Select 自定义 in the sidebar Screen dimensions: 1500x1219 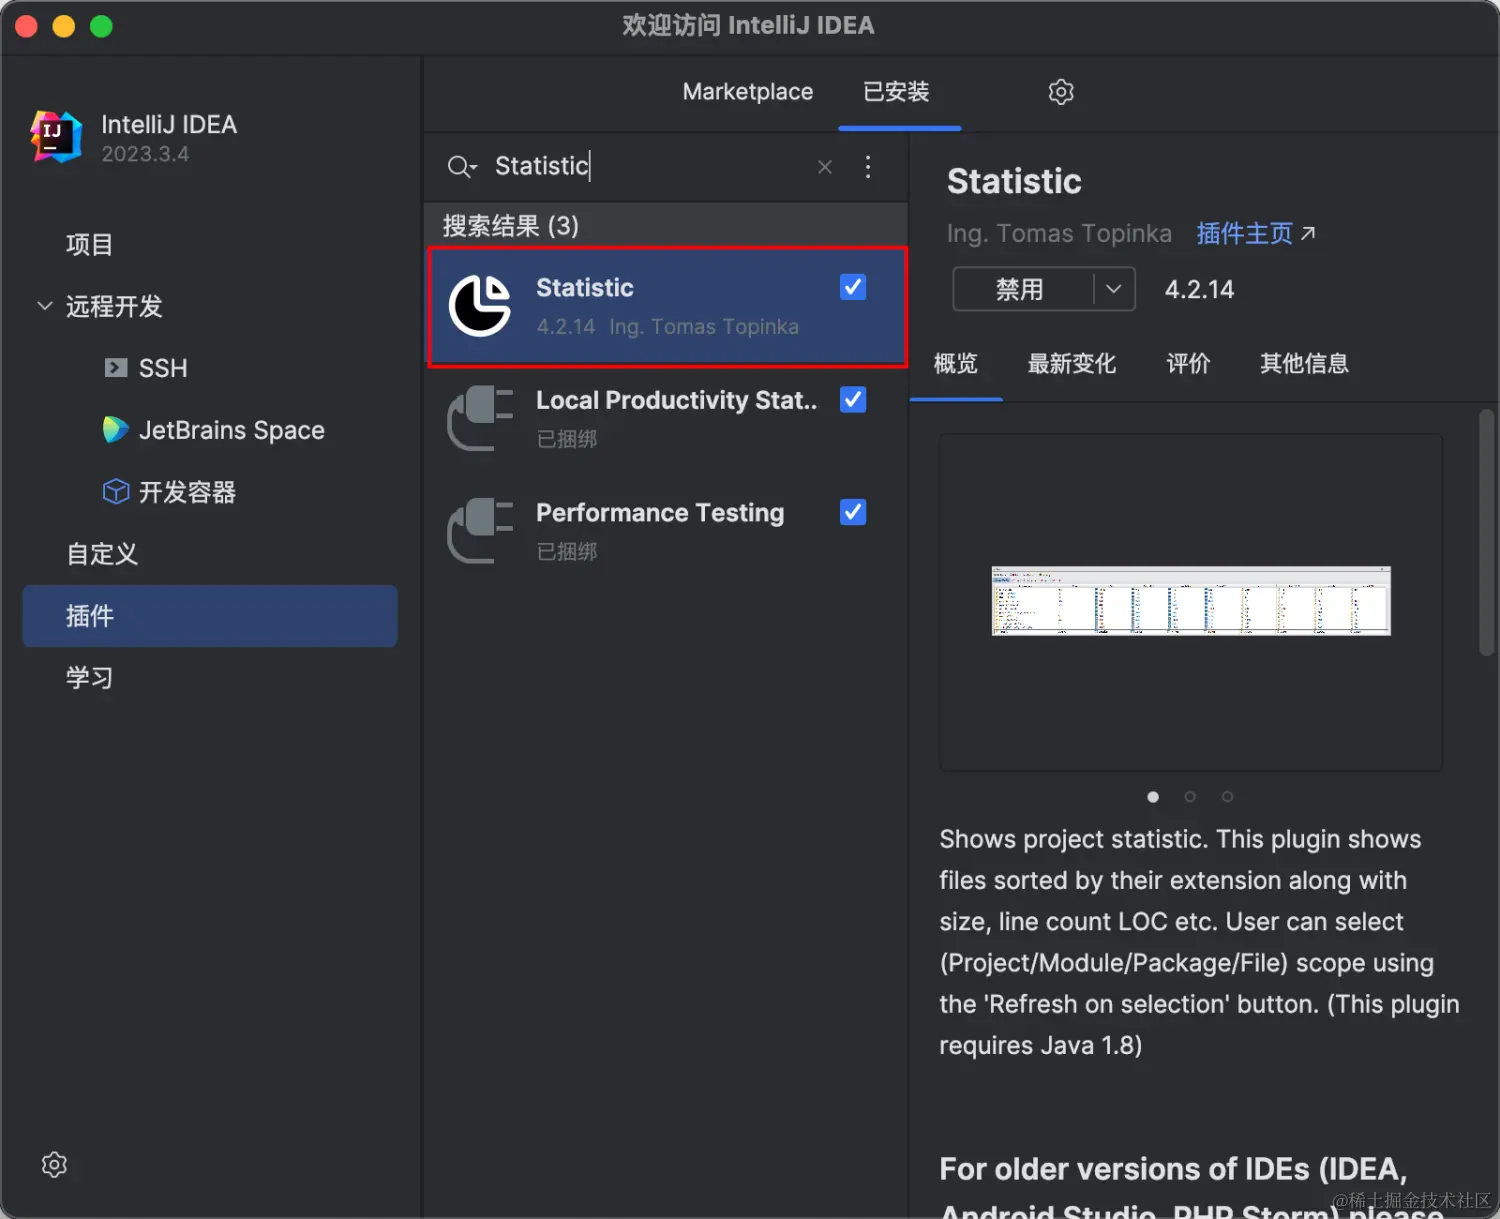point(102,554)
